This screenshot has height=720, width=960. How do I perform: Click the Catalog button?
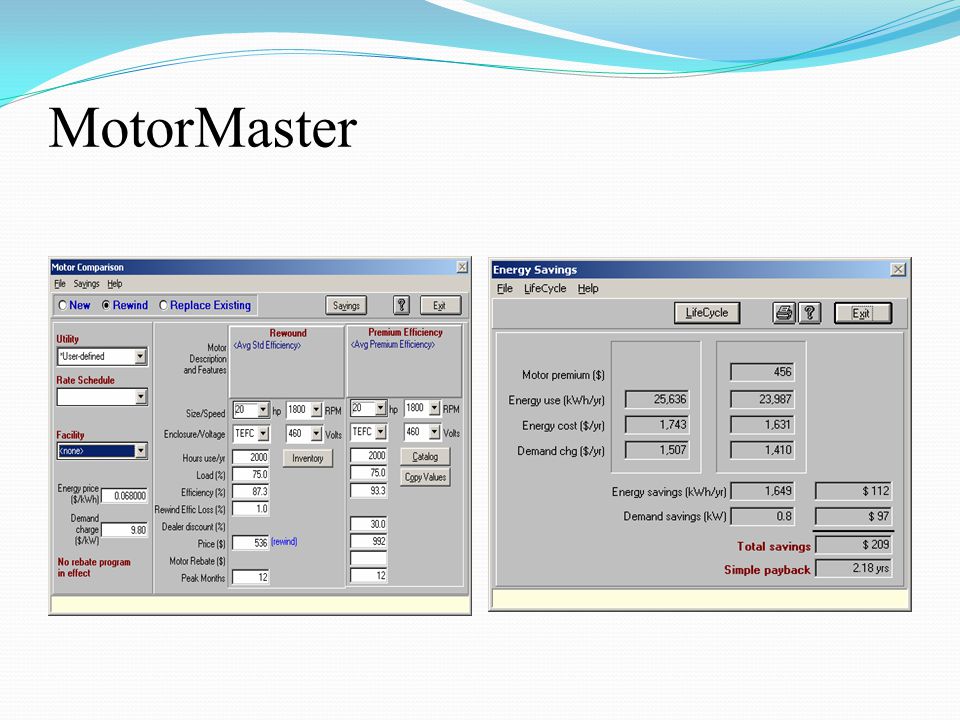point(425,456)
